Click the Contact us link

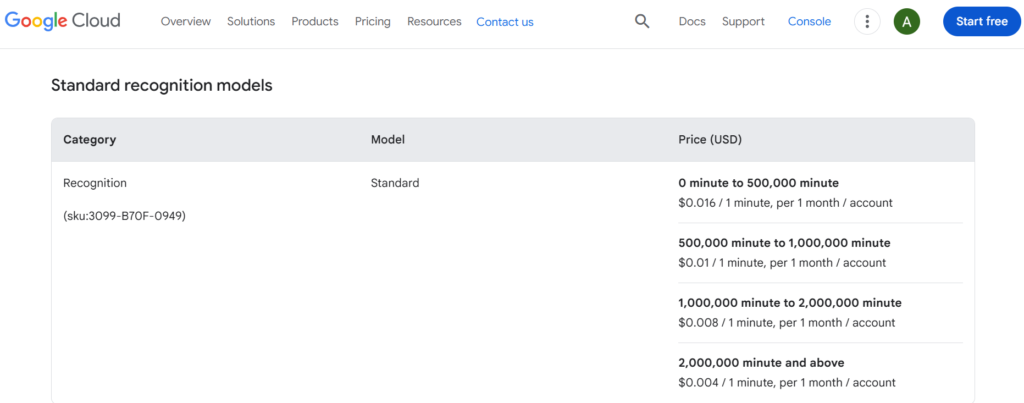[x=505, y=21]
